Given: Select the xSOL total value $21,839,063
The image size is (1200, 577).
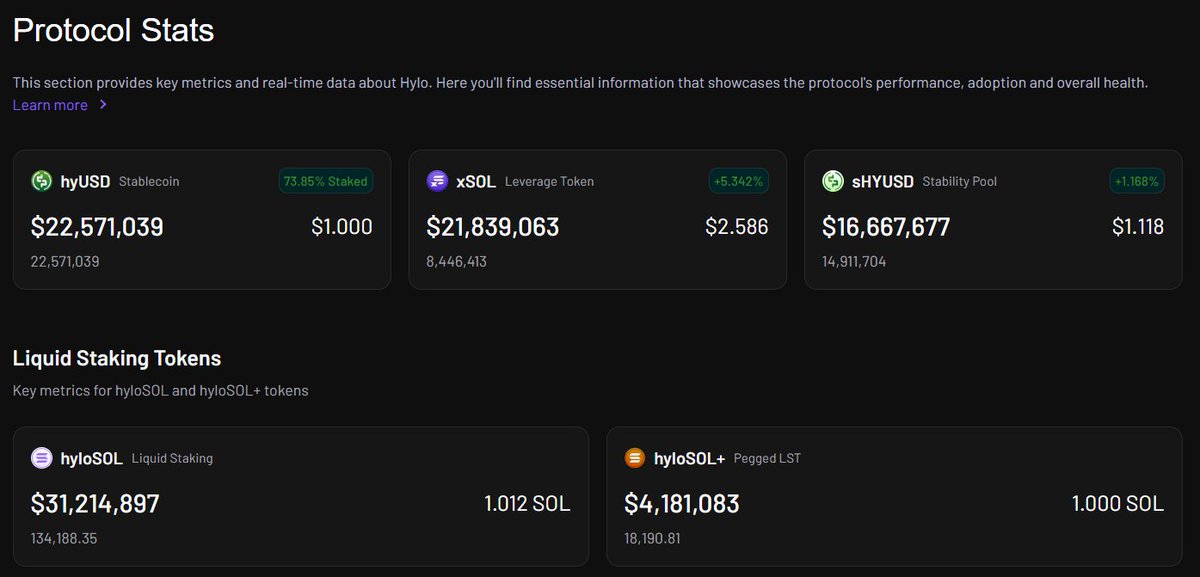Looking at the screenshot, I should tap(492, 227).
